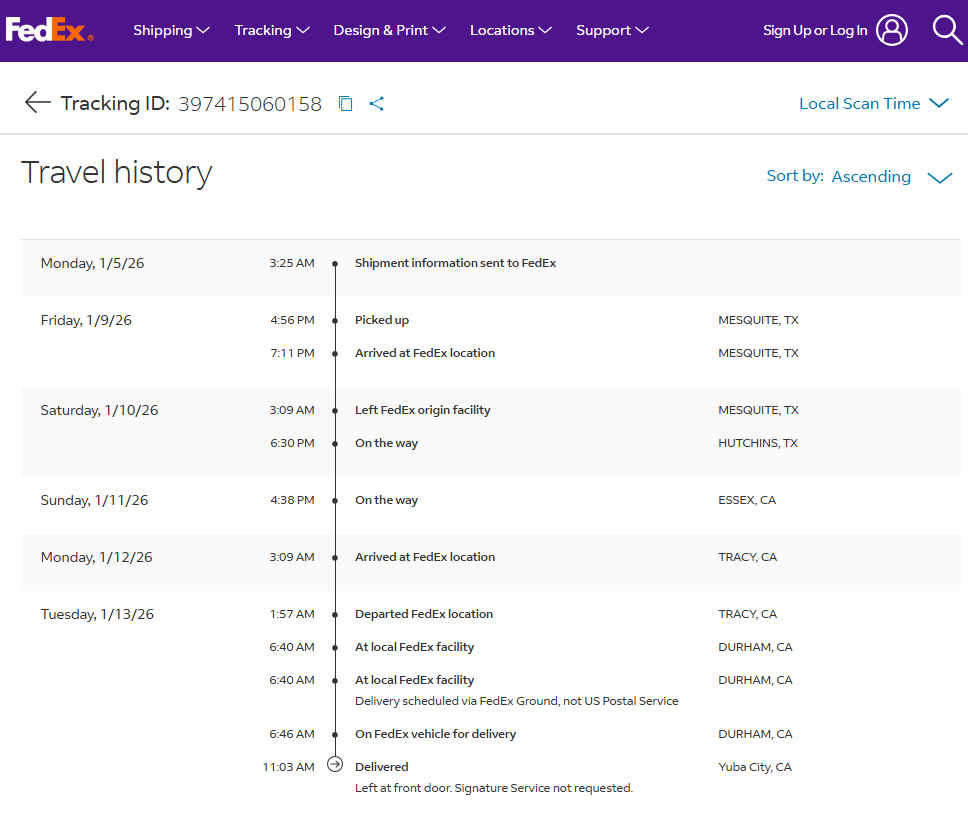The image size is (968, 816).
Task: Open the Tracking menu
Action: 272,30
